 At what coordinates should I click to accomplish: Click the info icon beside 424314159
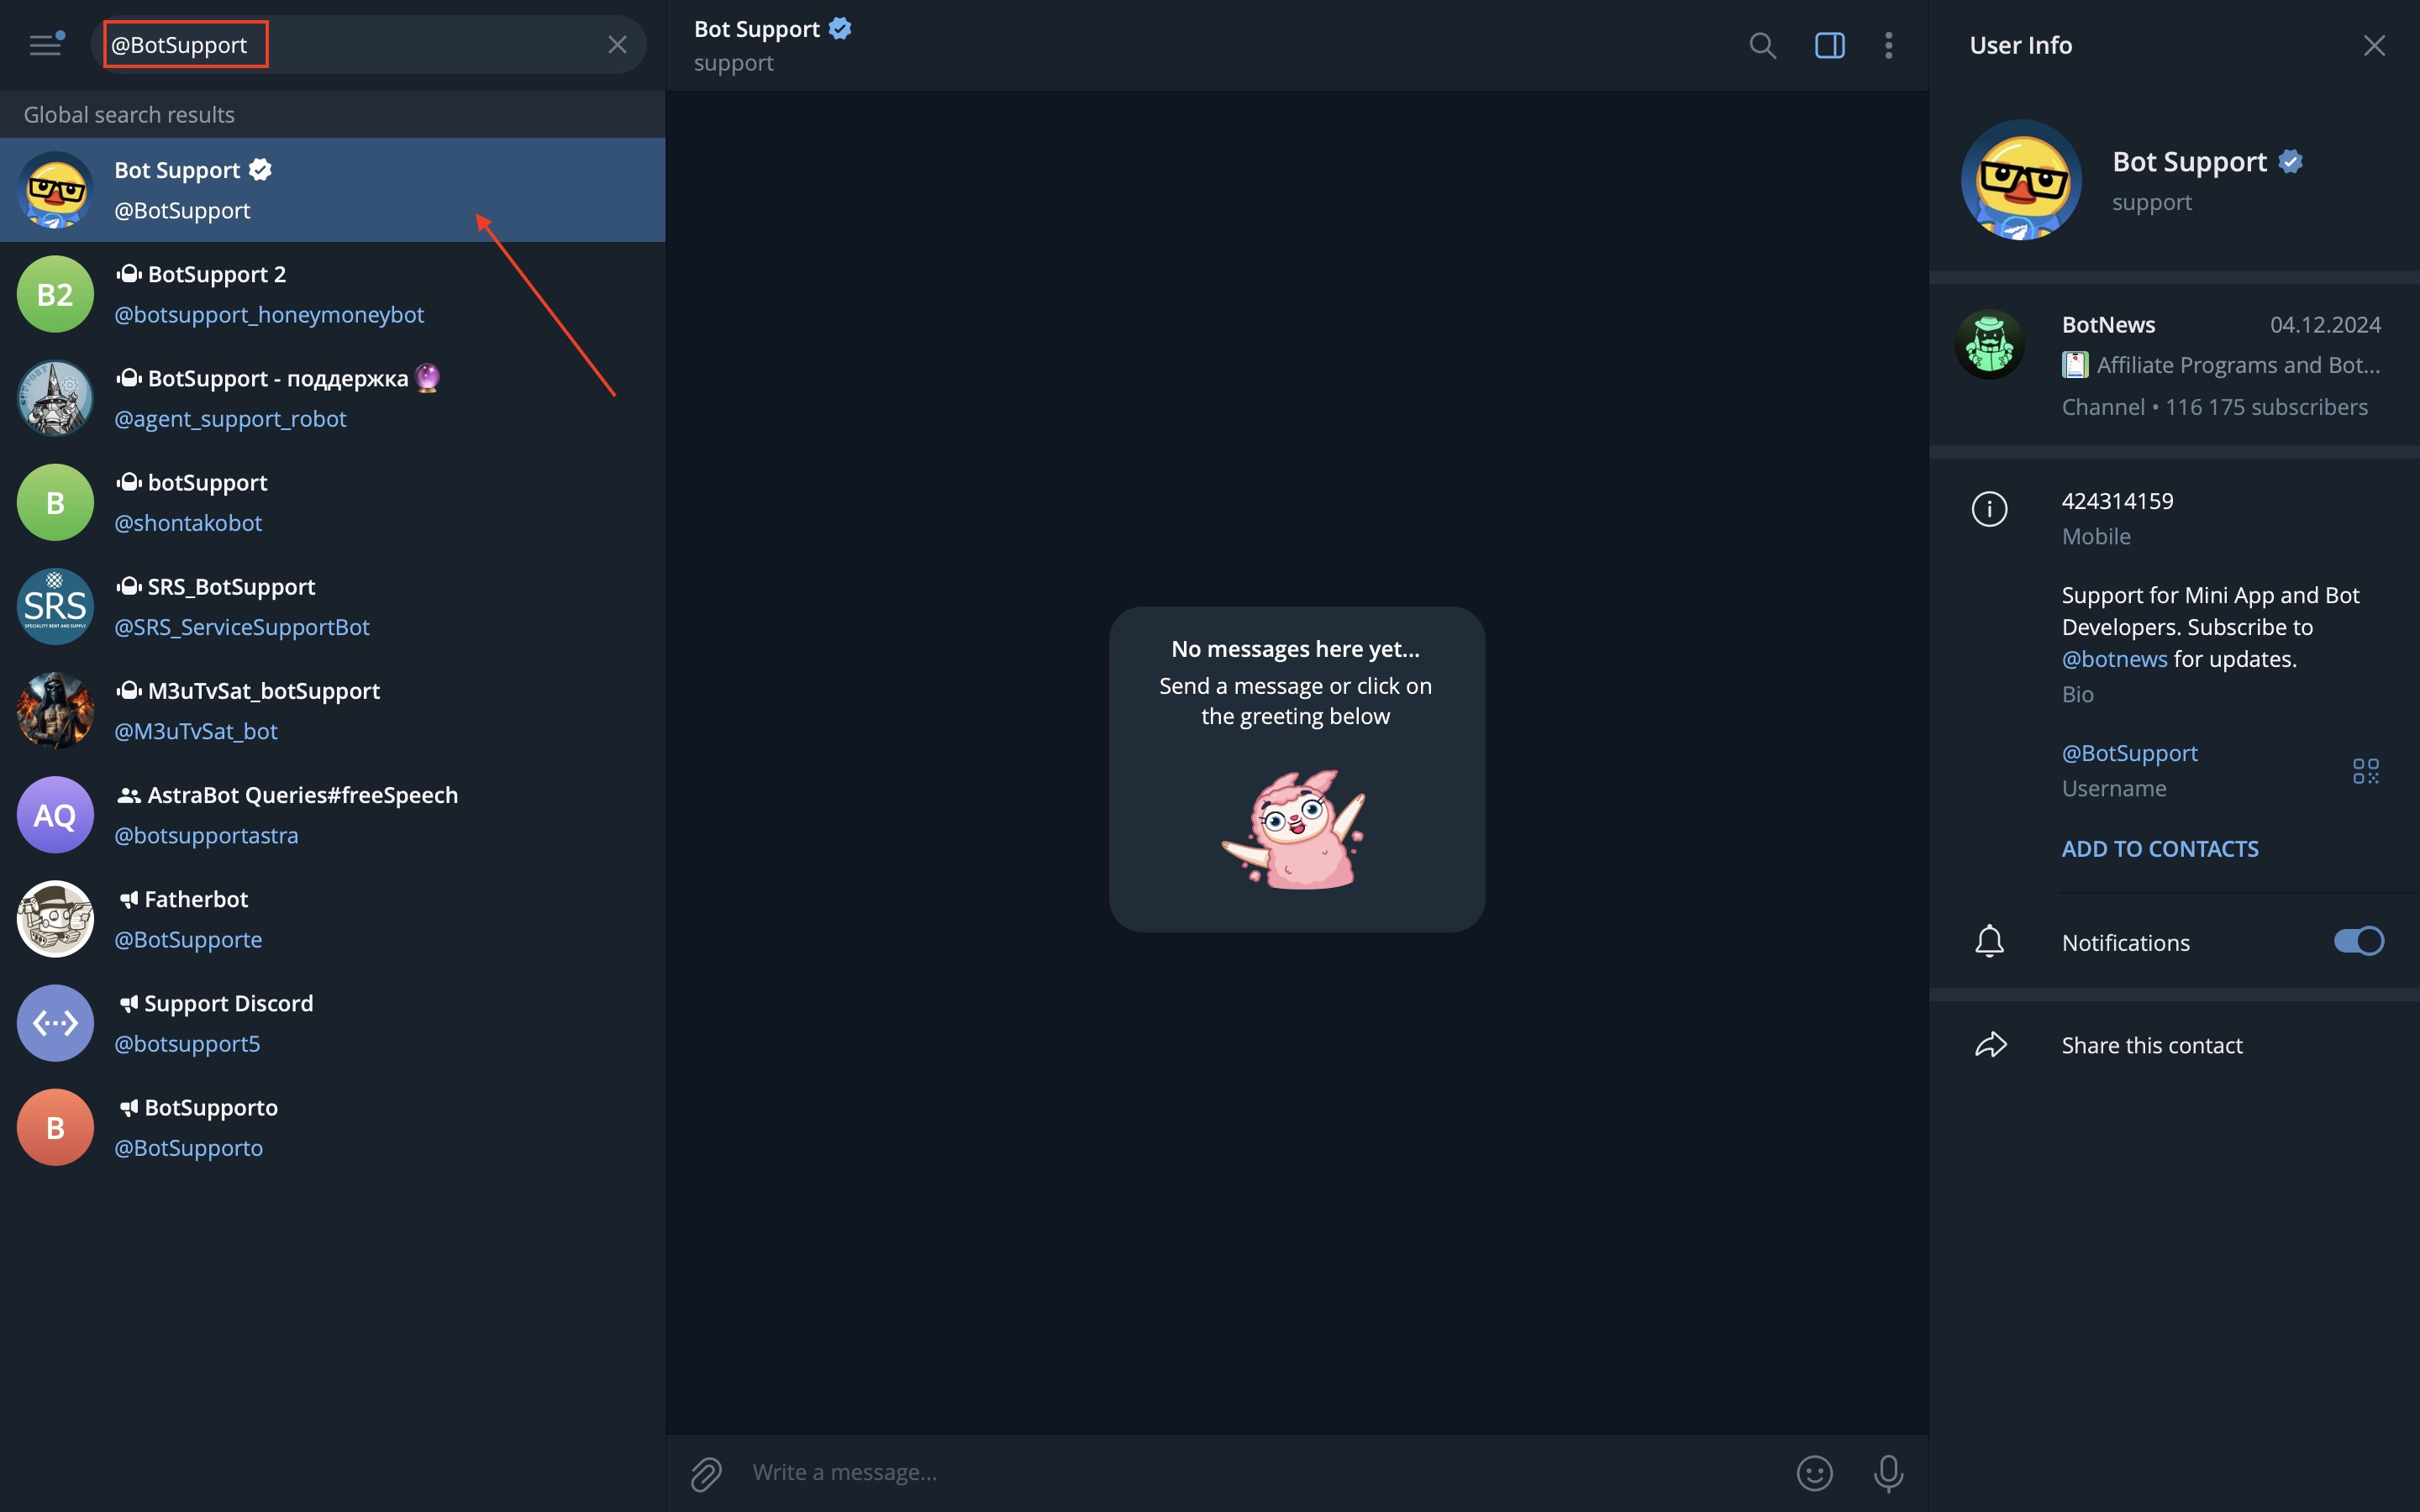tap(1989, 509)
